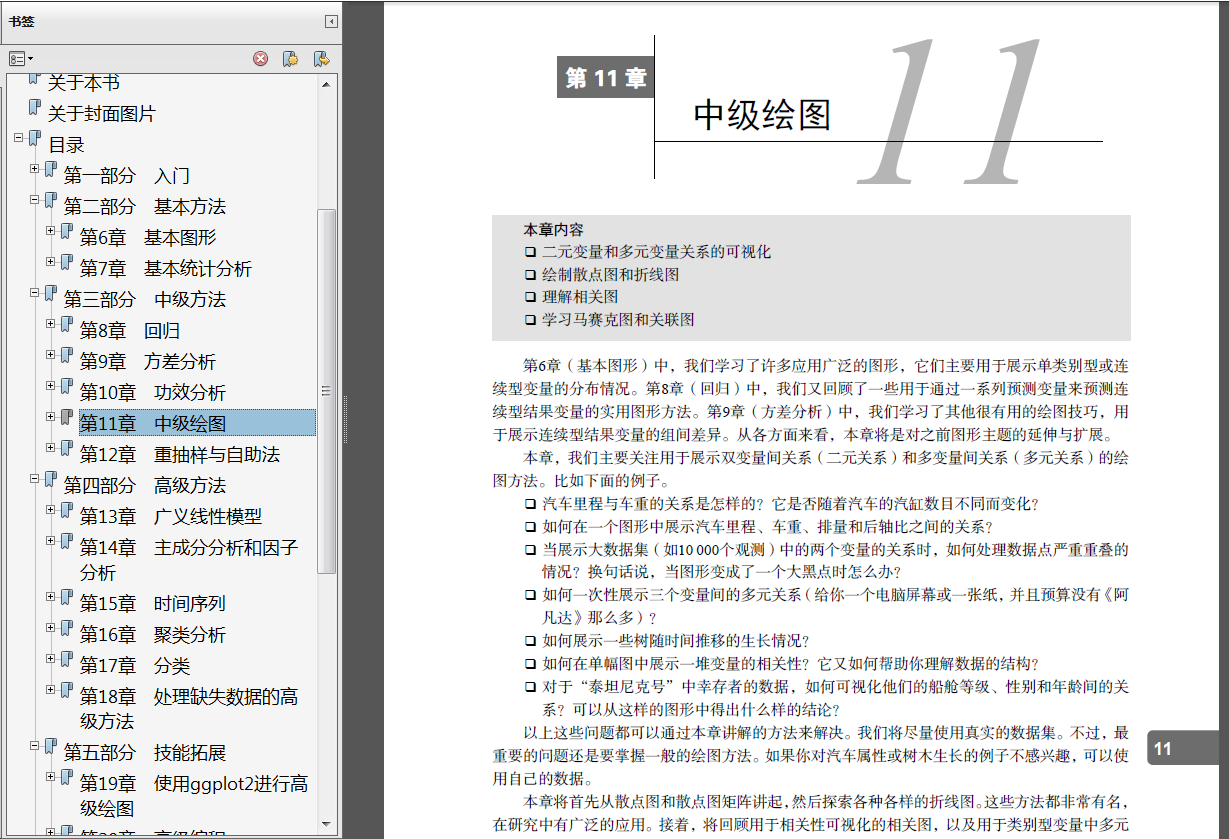The image size is (1229, 839).
Task: Click the bookmark icon beside 第10章 功效分析
Action: pos(67,387)
